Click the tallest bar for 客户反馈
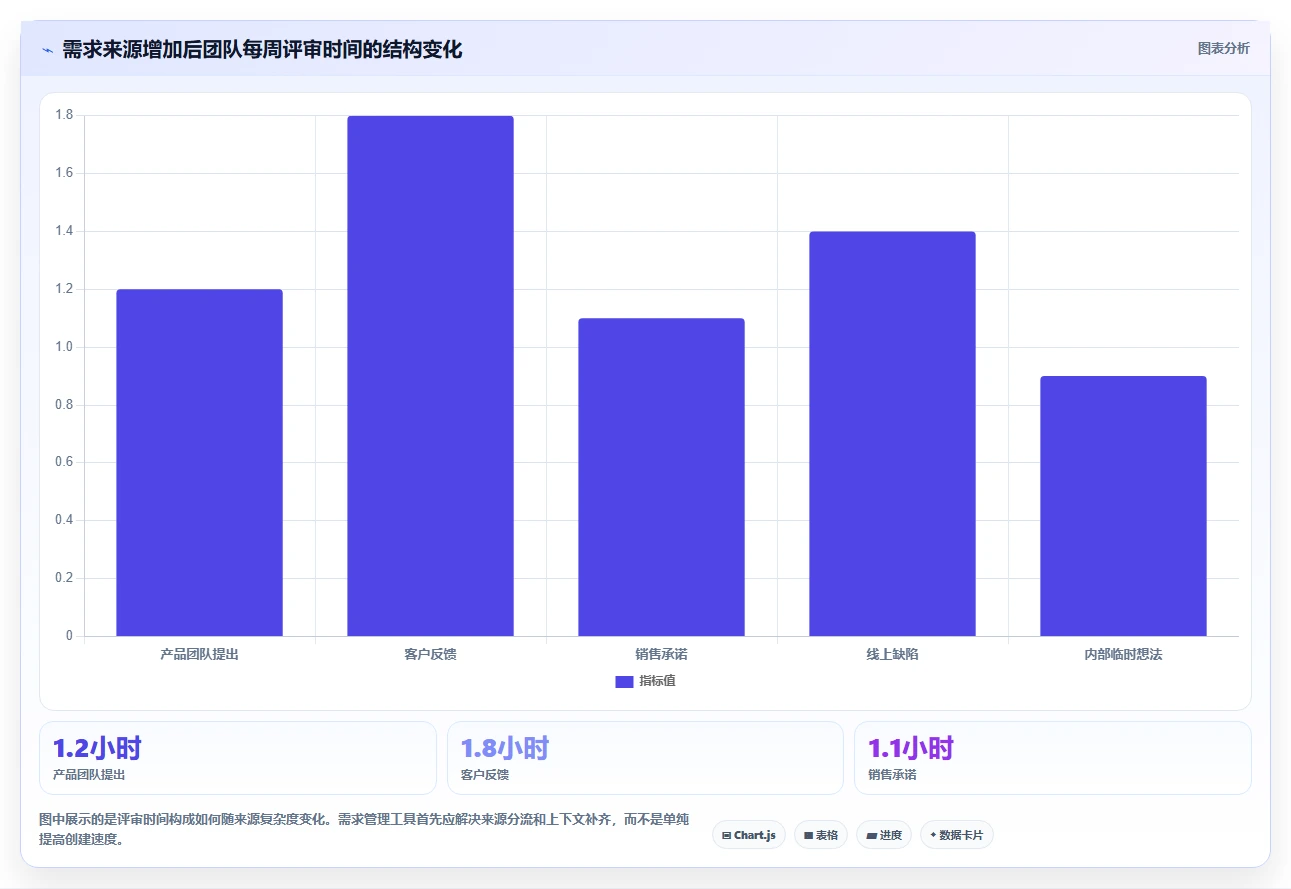 (430, 376)
